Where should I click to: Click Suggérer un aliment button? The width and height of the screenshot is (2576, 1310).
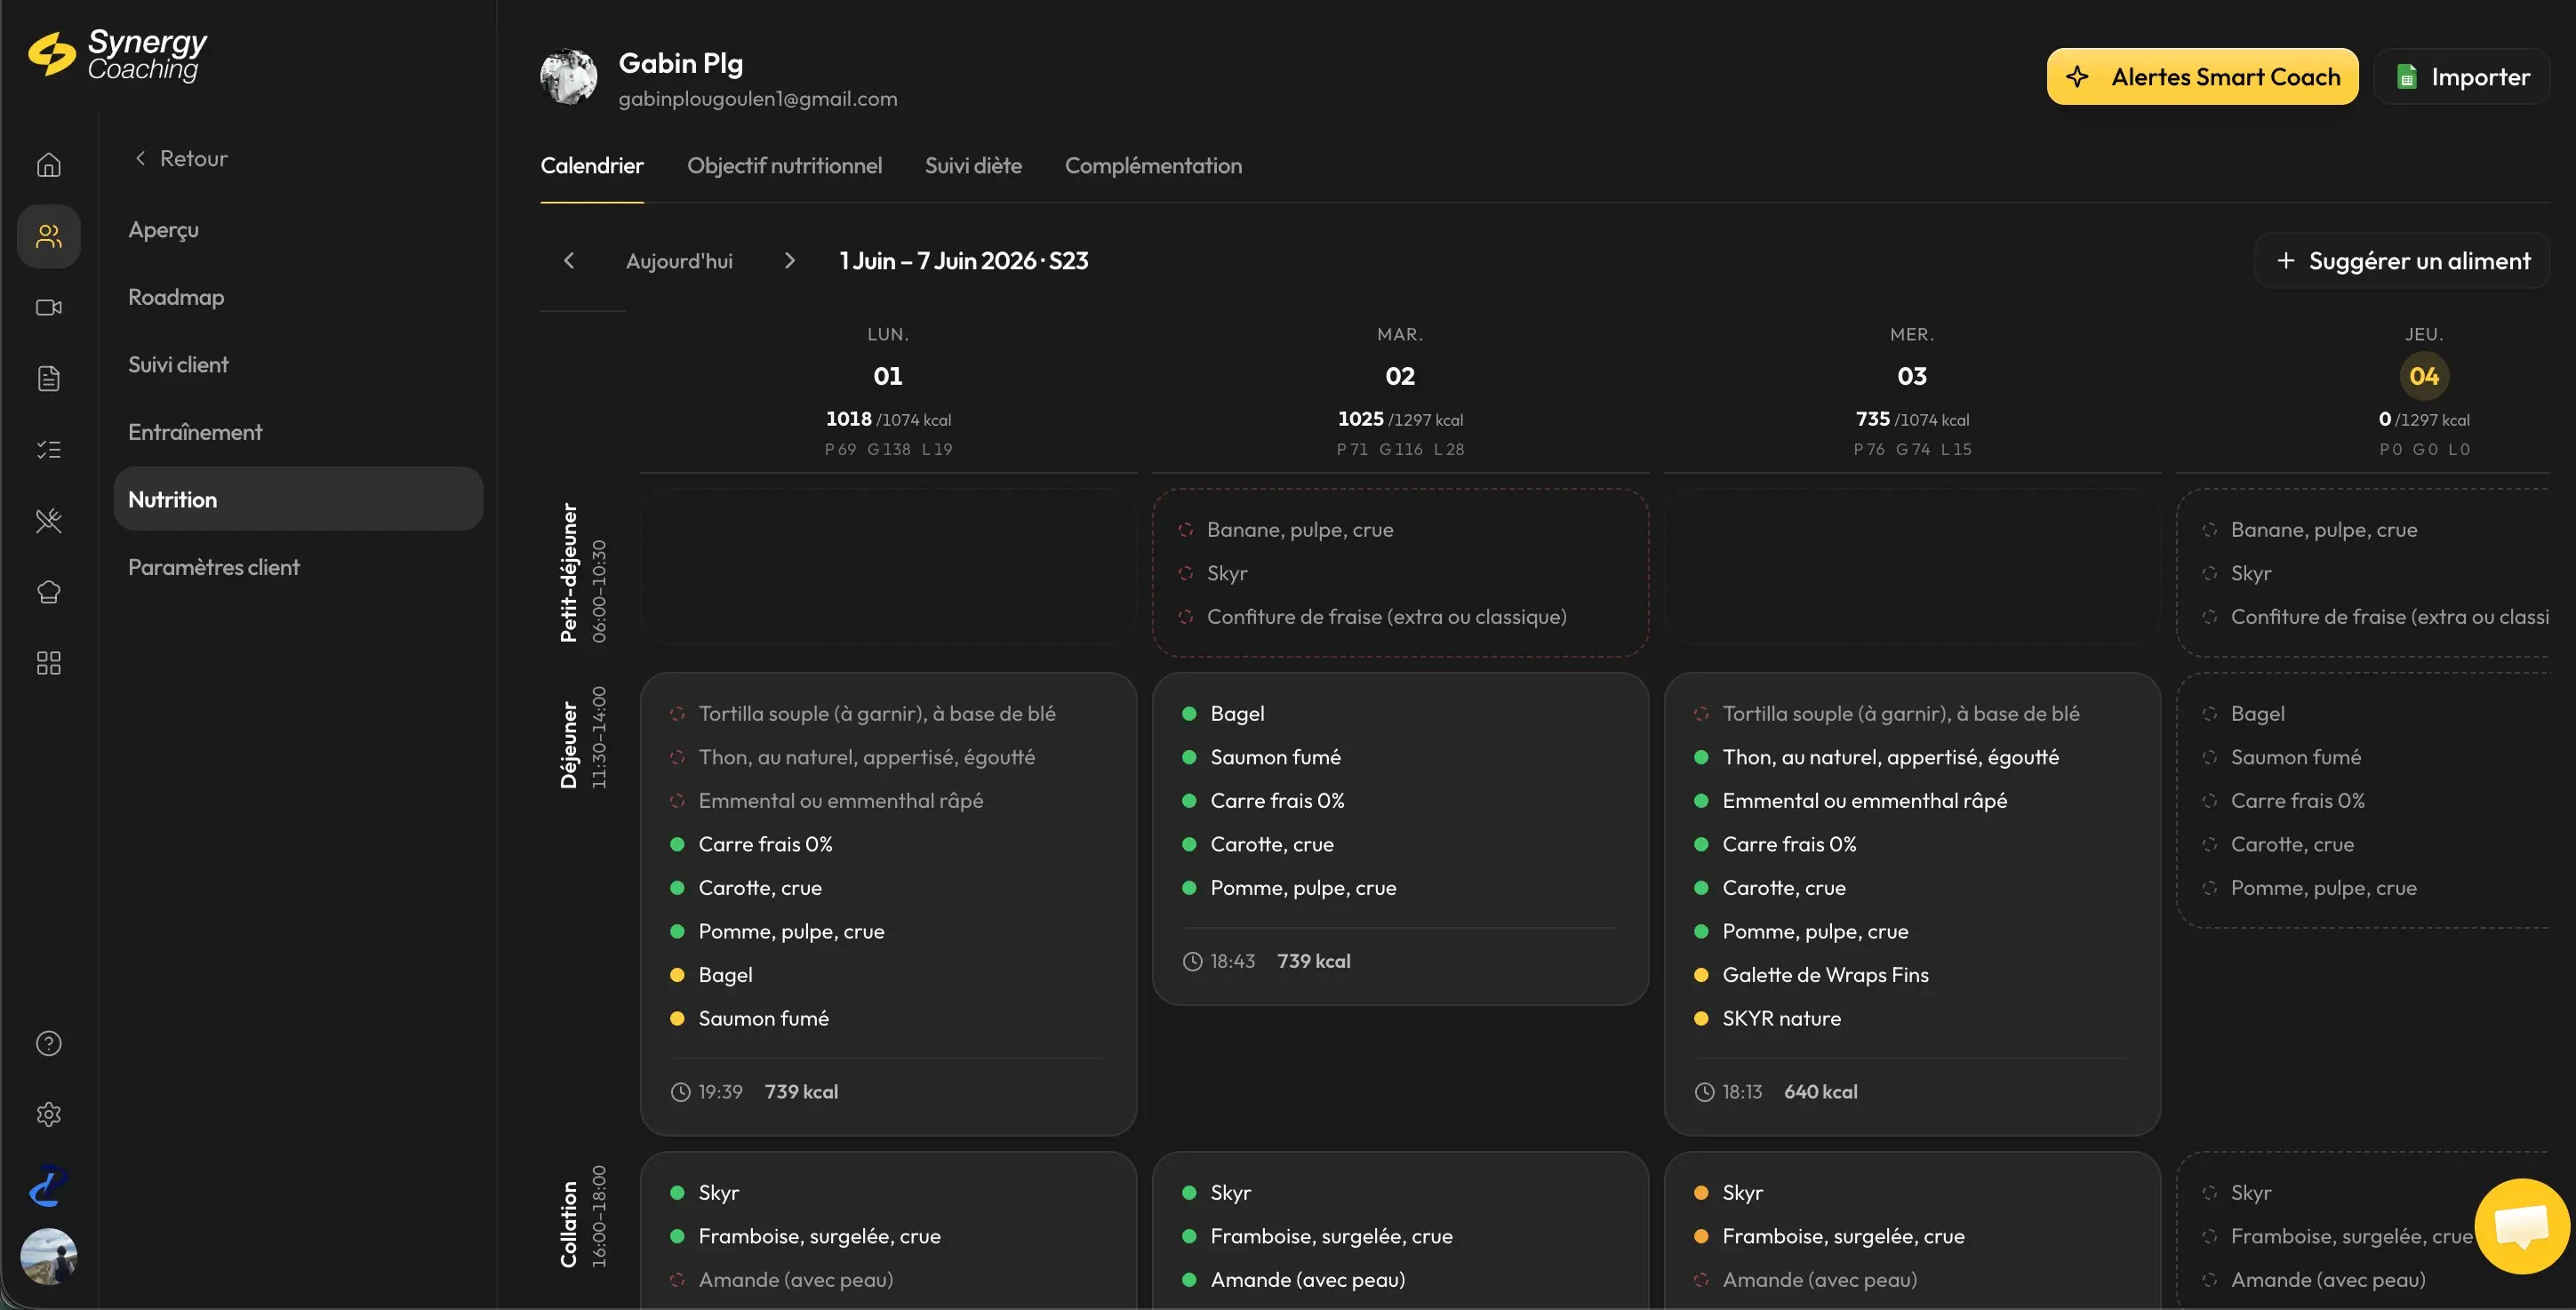pyautogui.click(x=2403, y=261)
